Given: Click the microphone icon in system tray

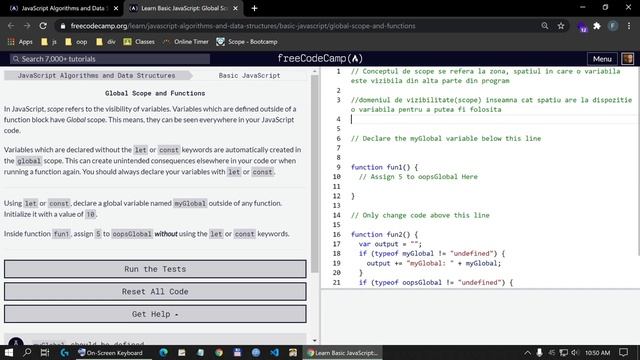Looking at the screenshot, I should 539,353.
